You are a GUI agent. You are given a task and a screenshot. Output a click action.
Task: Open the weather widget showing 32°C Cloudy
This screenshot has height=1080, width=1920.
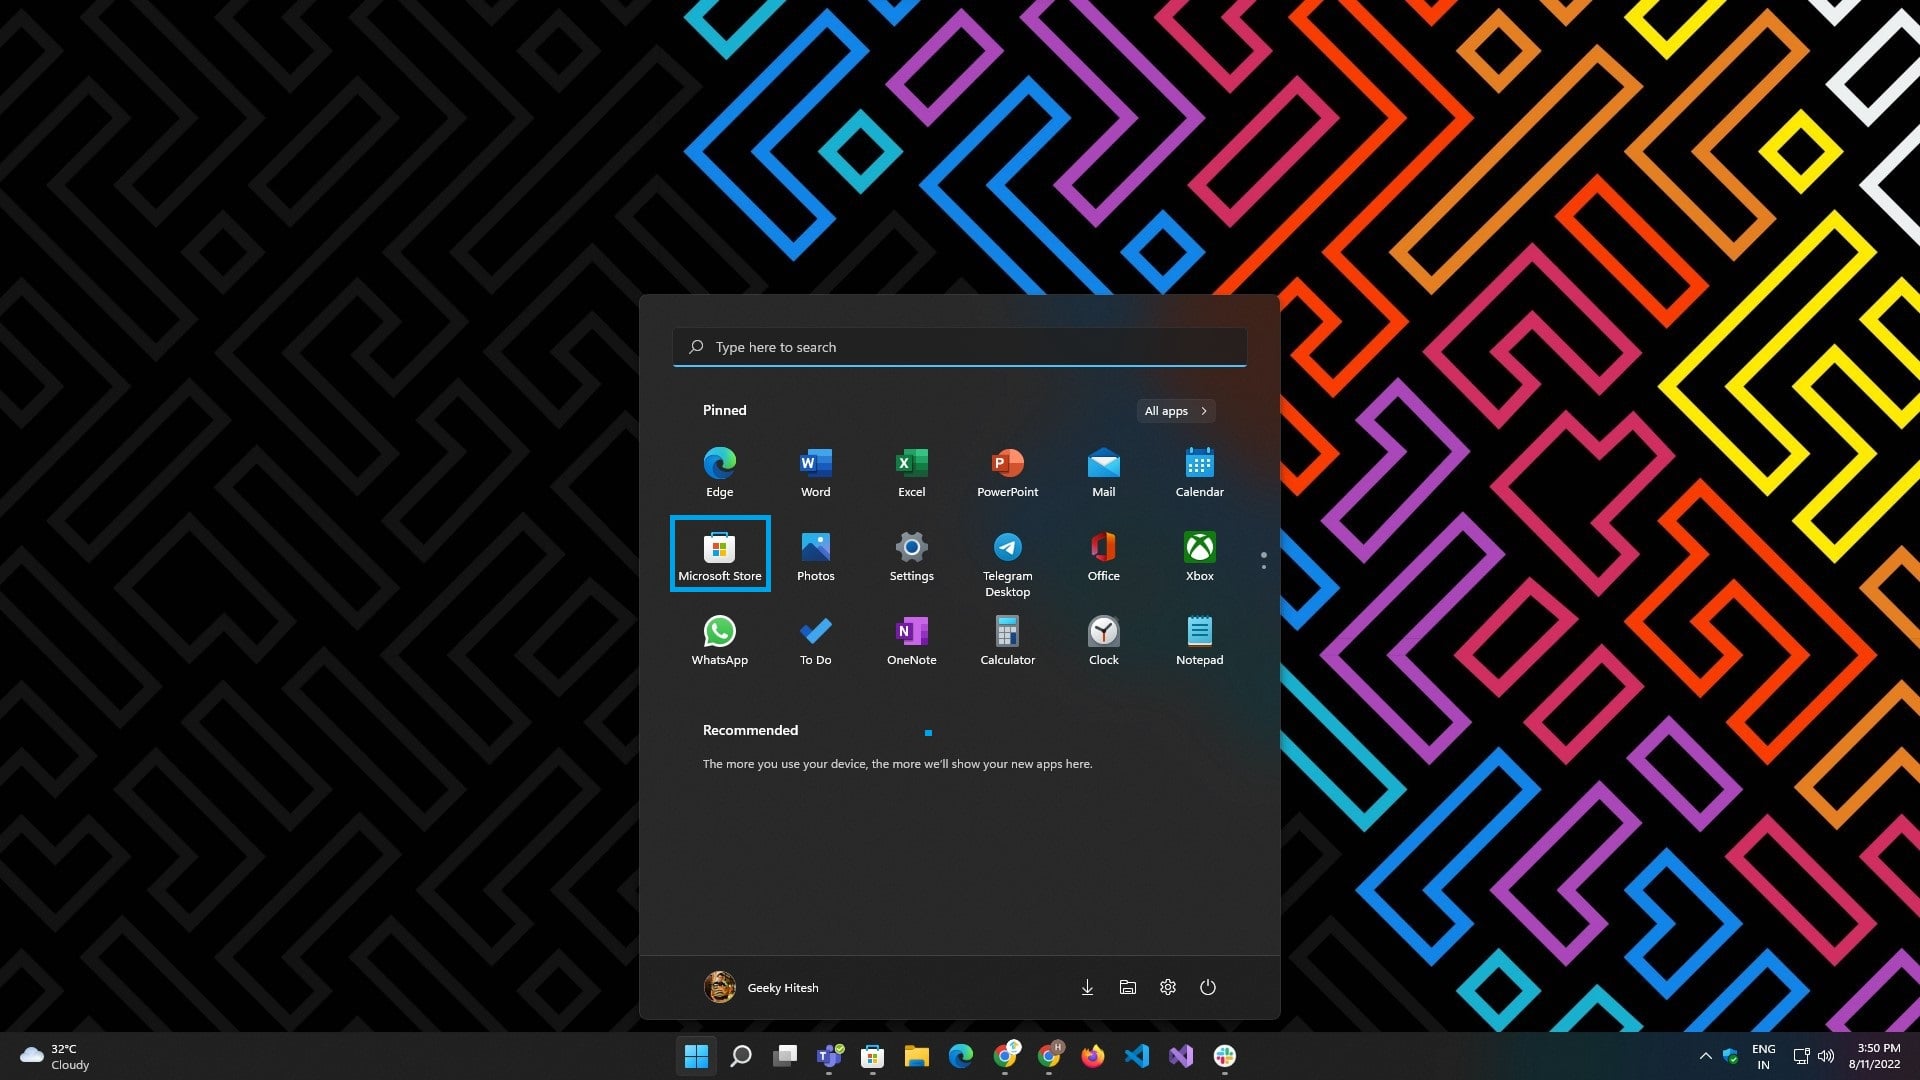pos(55,1057)
